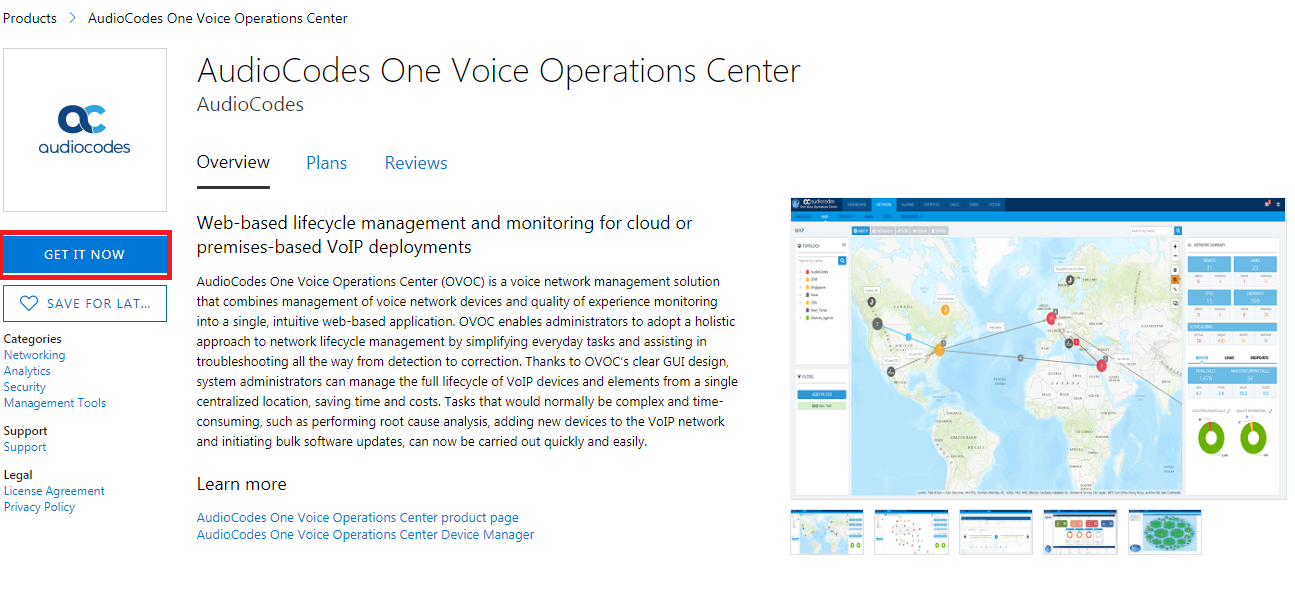
Task: Navigate to Products in the breadcrumb
Action: [30, 18]
